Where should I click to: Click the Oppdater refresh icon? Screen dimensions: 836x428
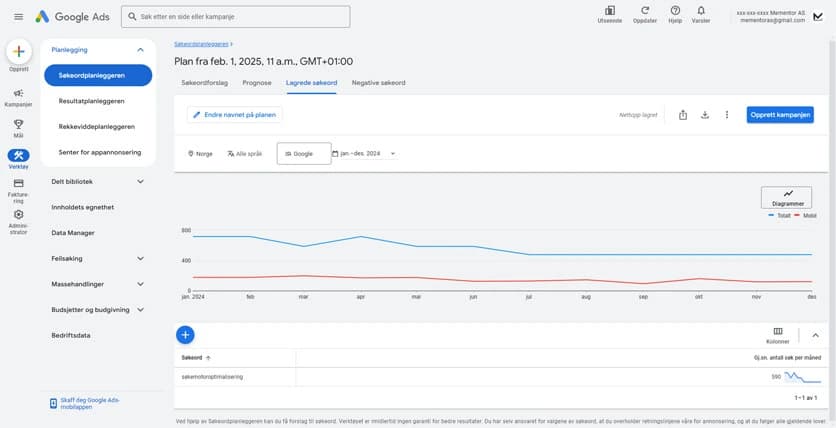tap(645, 14)
